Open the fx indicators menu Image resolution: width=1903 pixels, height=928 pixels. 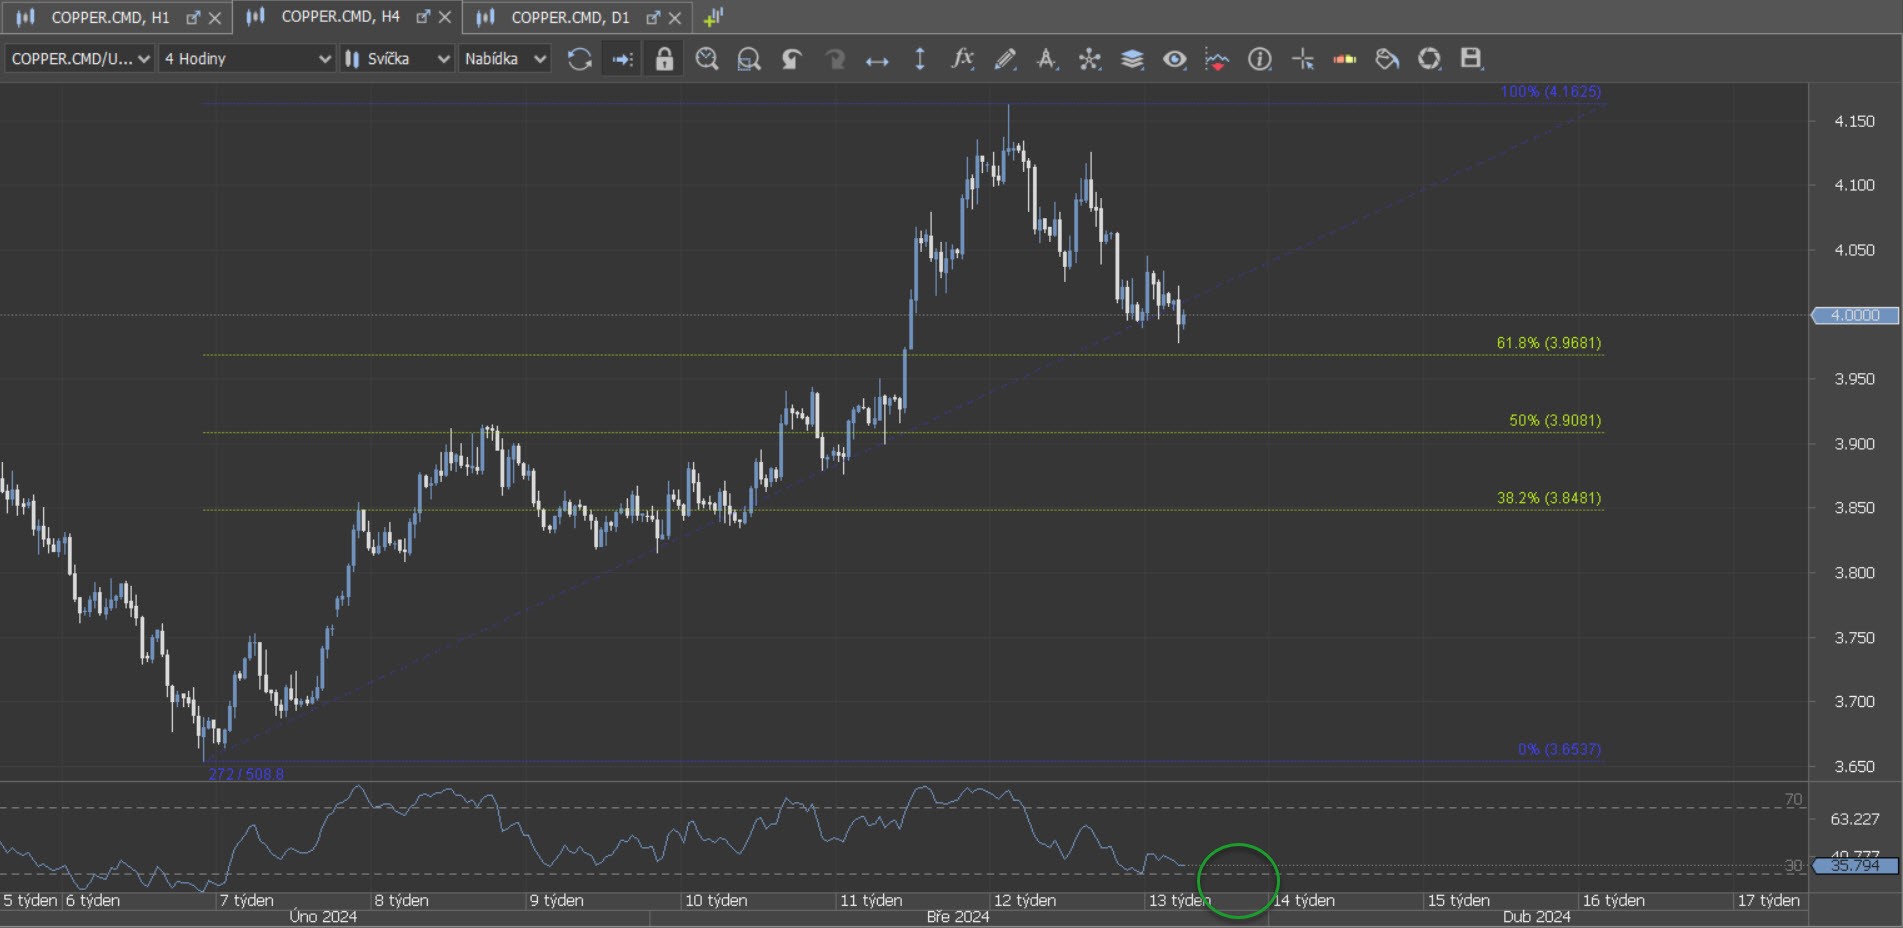coord(962,59)
